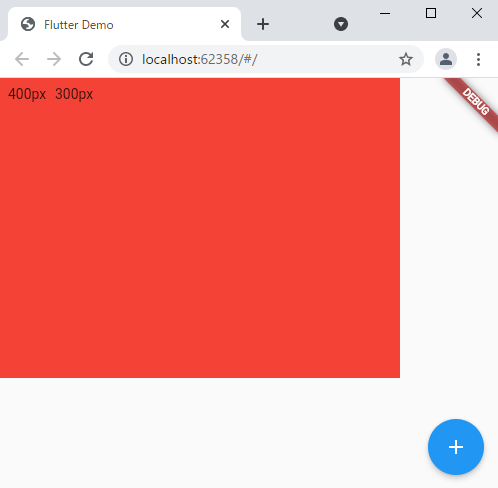Open a new browser tab
498x488 pixels.
pos(263,24)
